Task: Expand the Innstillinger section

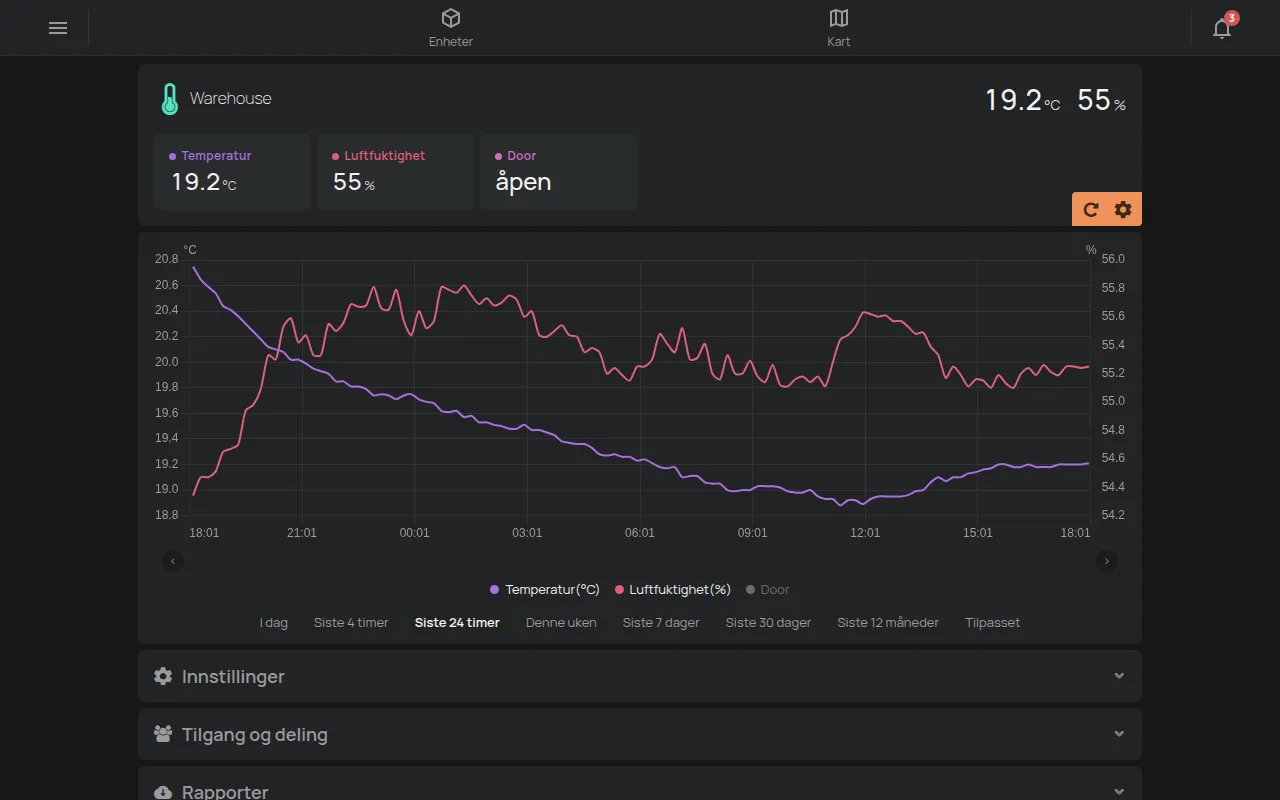Action: [640, 677]
